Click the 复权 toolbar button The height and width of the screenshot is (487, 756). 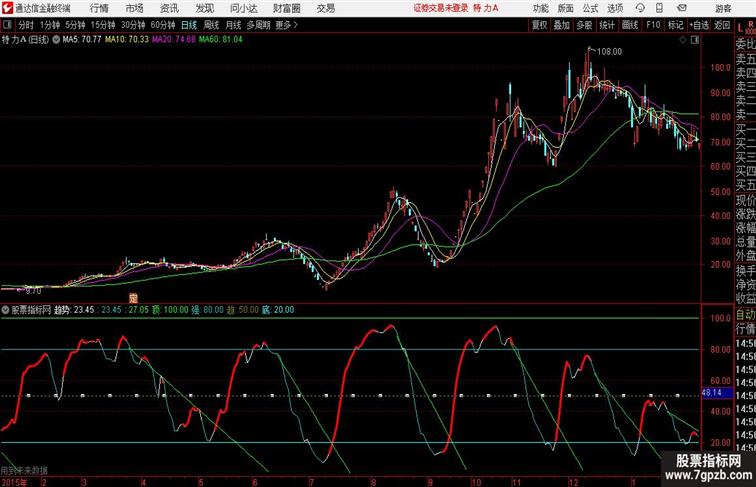coord(540,25)
